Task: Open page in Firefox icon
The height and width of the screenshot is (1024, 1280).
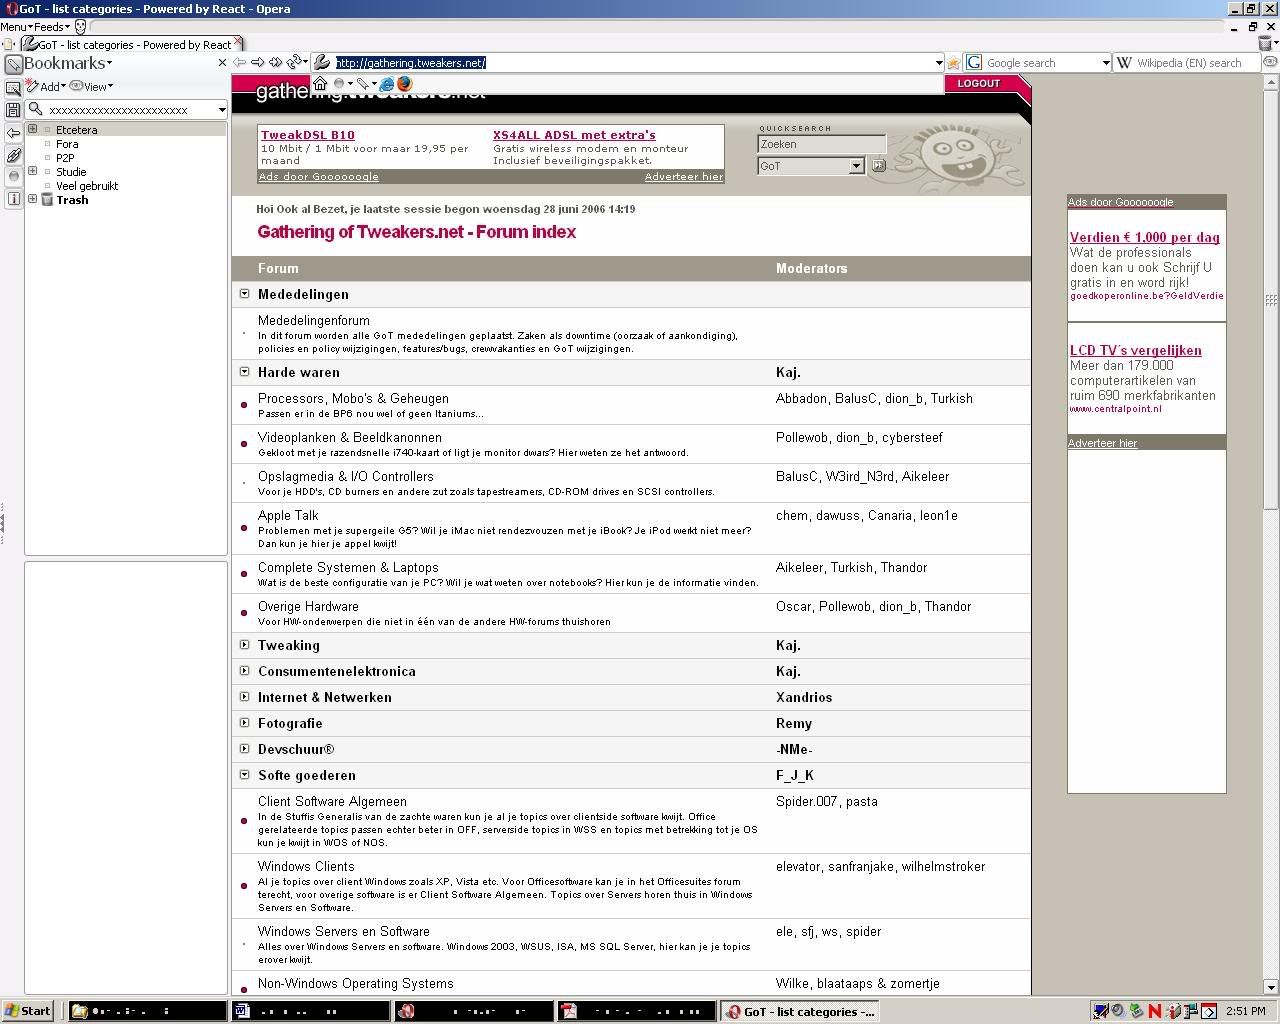Action: click(x=404, y=84)
